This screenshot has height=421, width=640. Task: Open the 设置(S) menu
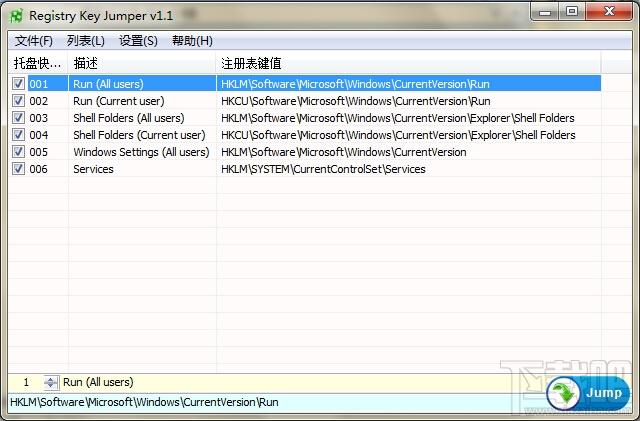click(138, 41)
